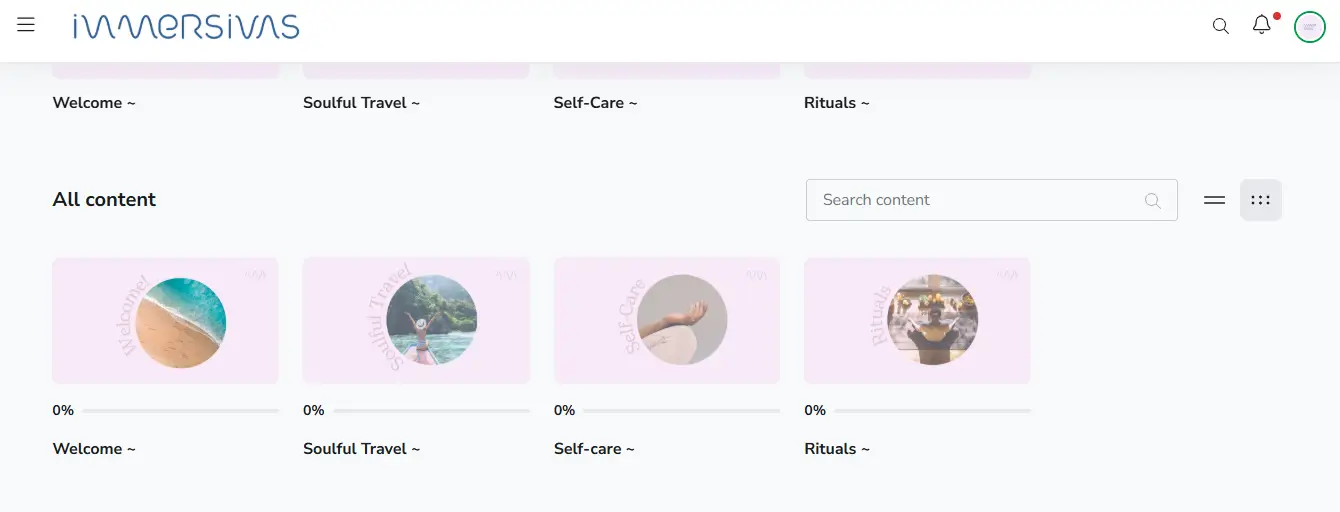Open the user profile avatar
1340x512 pixels.
pos(1309,27)
